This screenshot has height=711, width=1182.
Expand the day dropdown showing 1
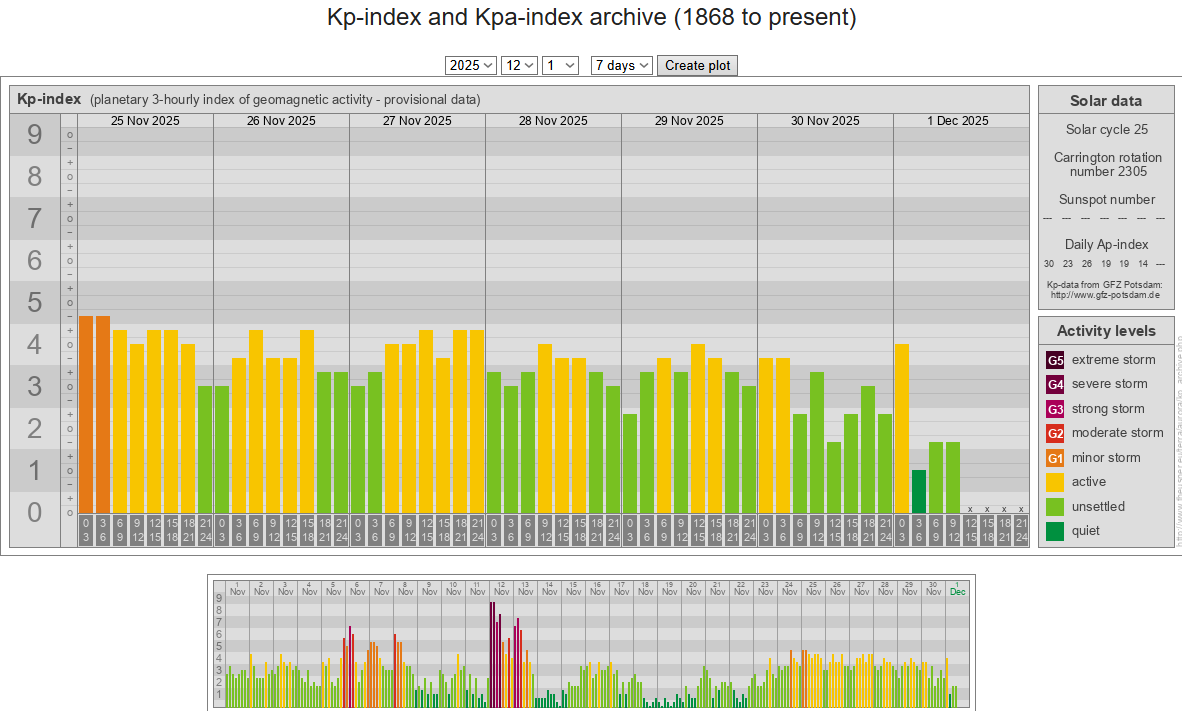[560, 65]
